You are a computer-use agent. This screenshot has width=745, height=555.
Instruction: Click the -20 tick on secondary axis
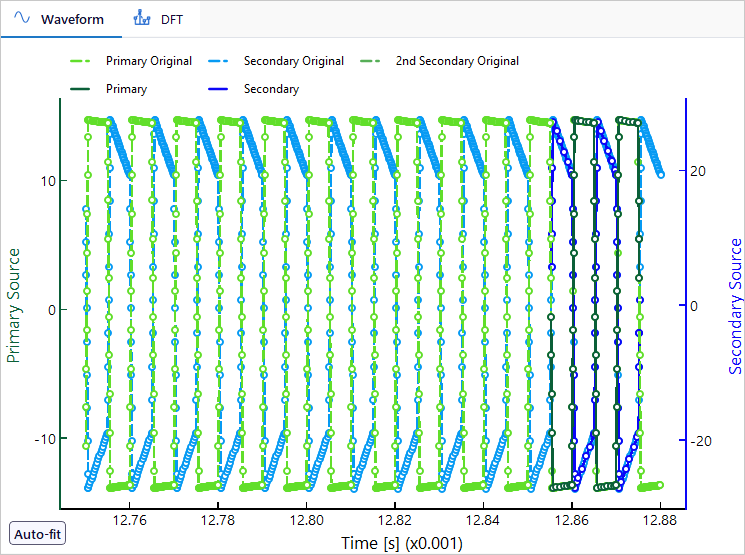(701, 441)
